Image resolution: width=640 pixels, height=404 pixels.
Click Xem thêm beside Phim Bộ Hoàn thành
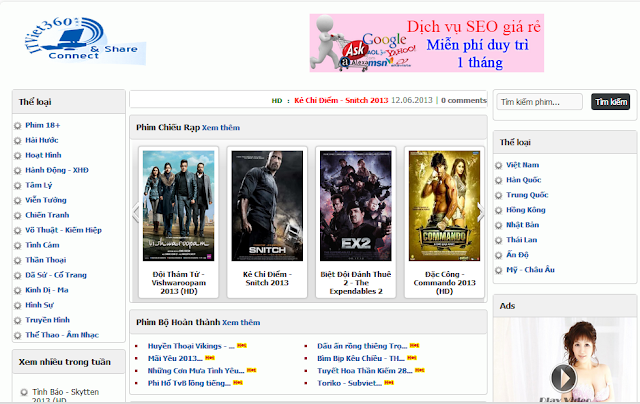click(x=241, y=322)
